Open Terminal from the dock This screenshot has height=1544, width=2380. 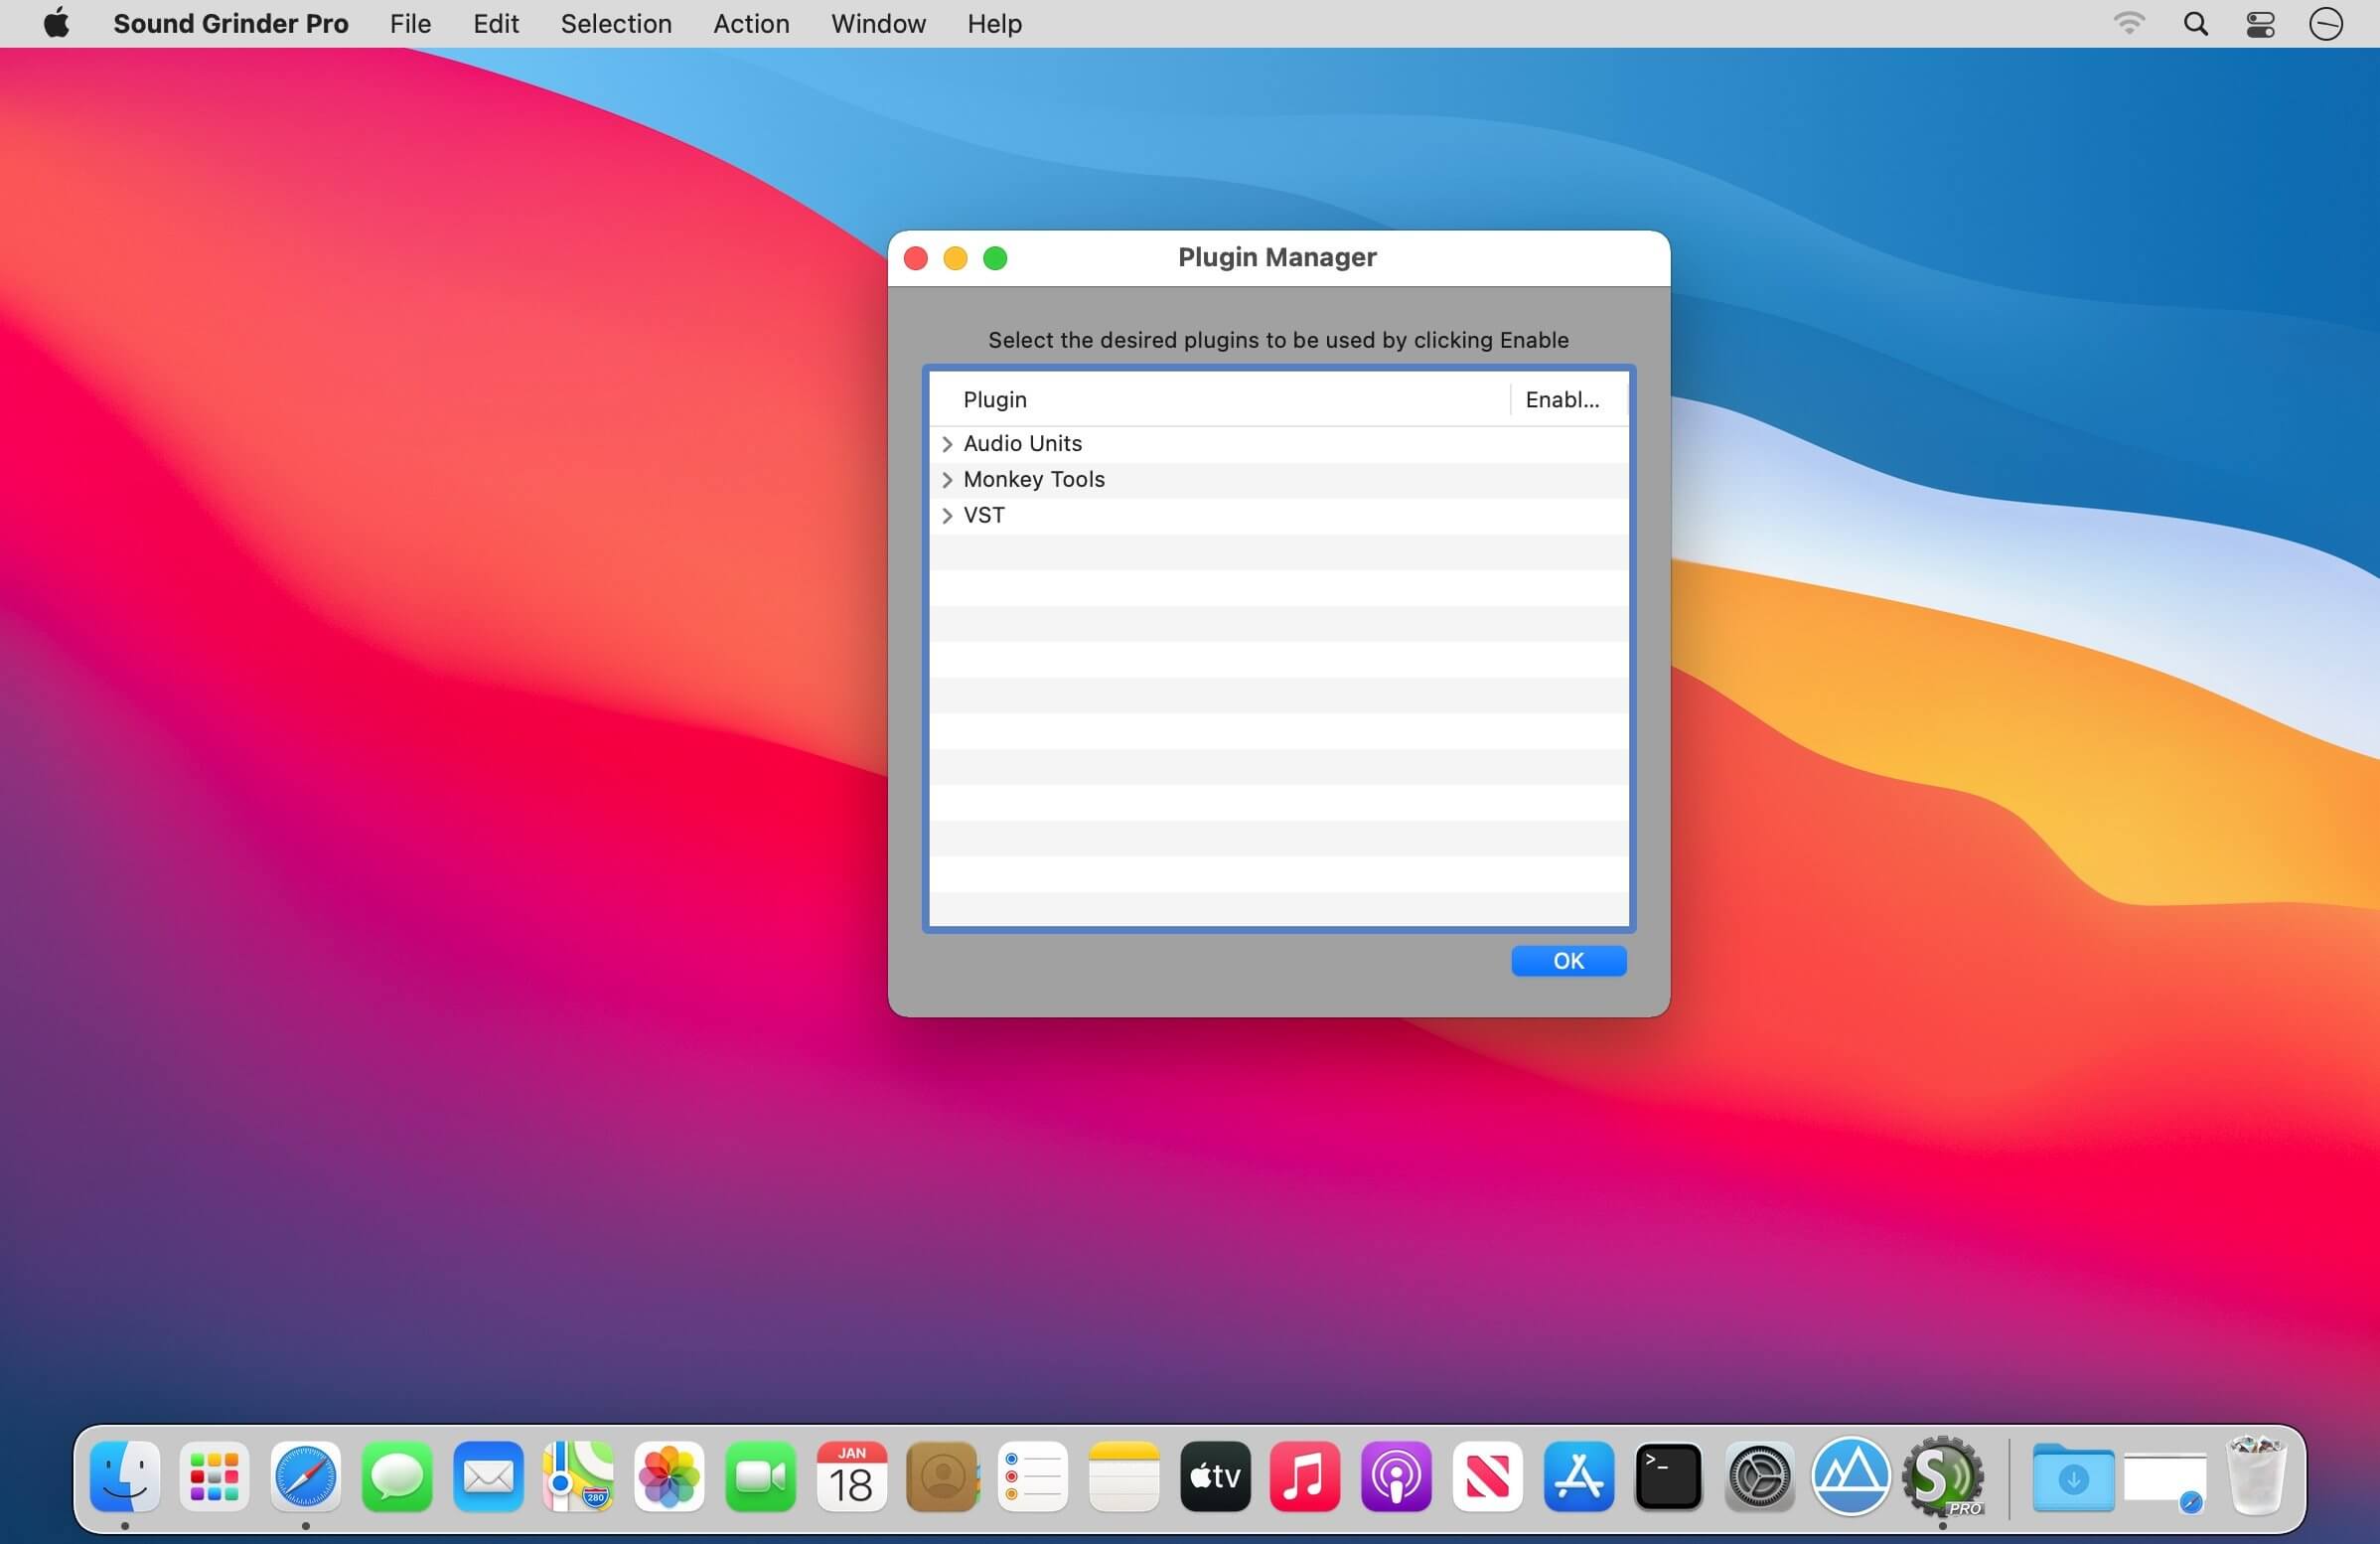1668,1477
